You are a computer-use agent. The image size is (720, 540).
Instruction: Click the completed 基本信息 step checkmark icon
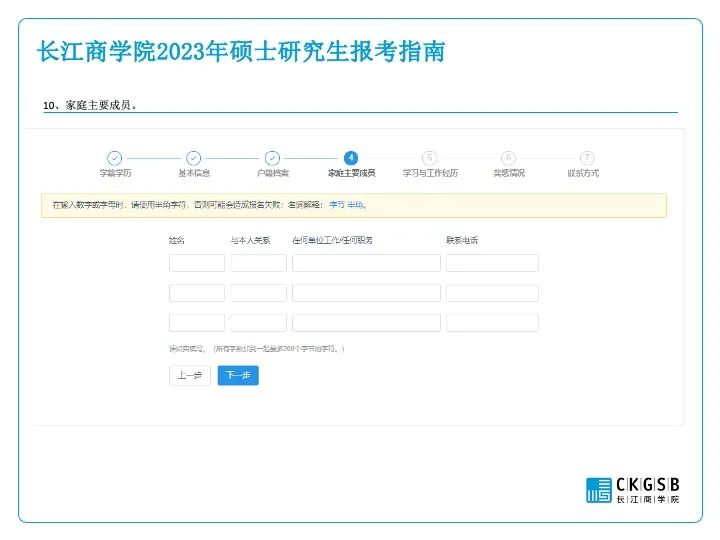193,158
